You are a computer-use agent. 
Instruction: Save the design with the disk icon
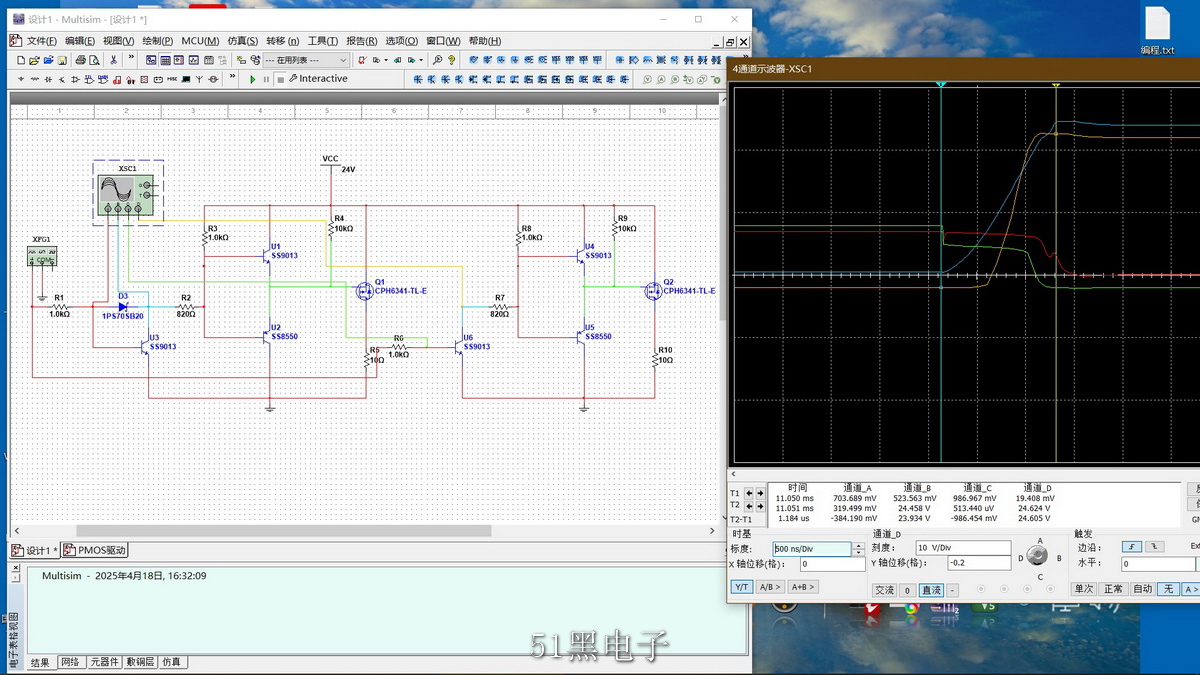62,60
